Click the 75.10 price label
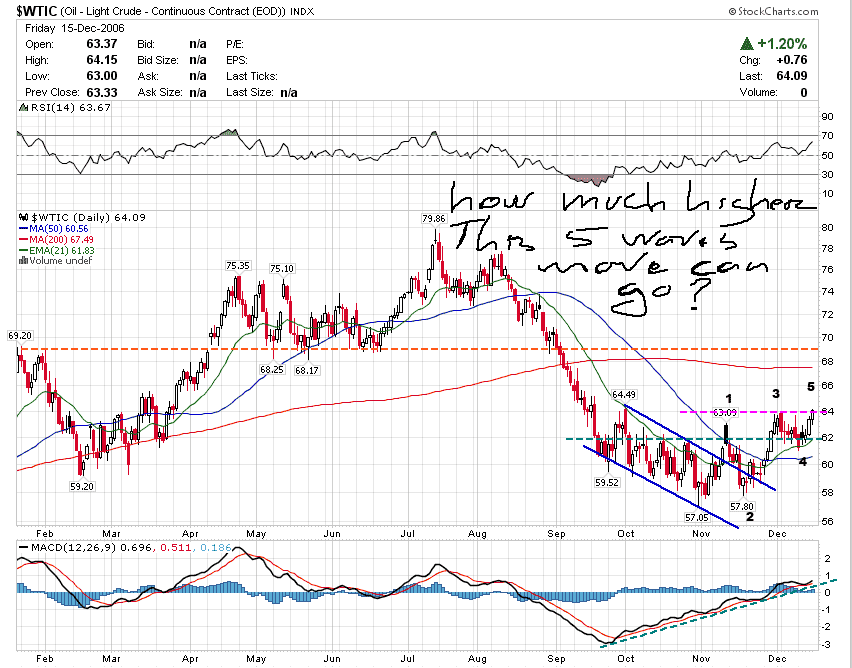Viewport: 852px width, 668px height. tap(282, 269)
